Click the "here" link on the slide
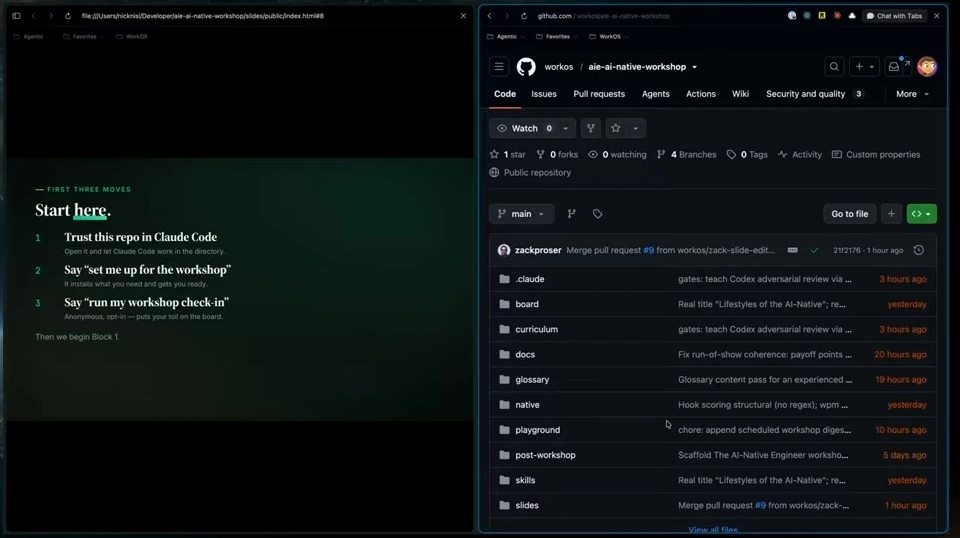This screenshot has height=538, width=960. pyautogui.click(x=90, y=211)
